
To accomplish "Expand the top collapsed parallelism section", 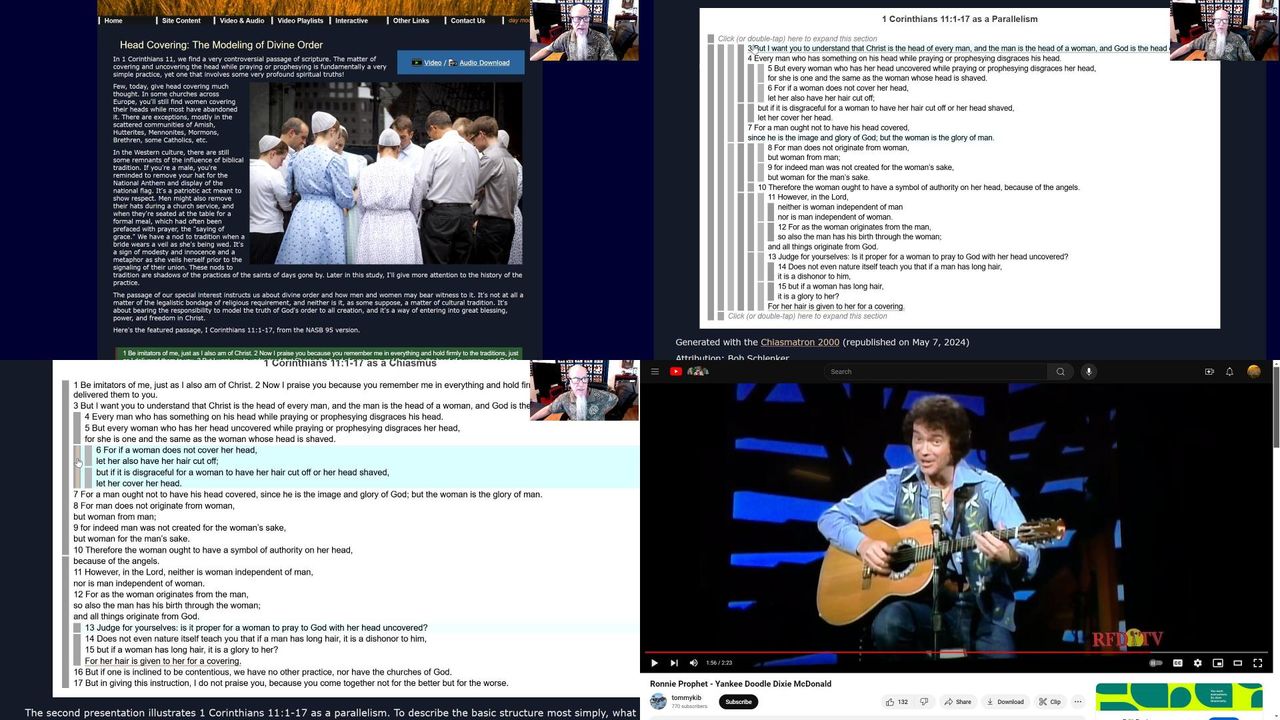I will [x=797, y=39].
